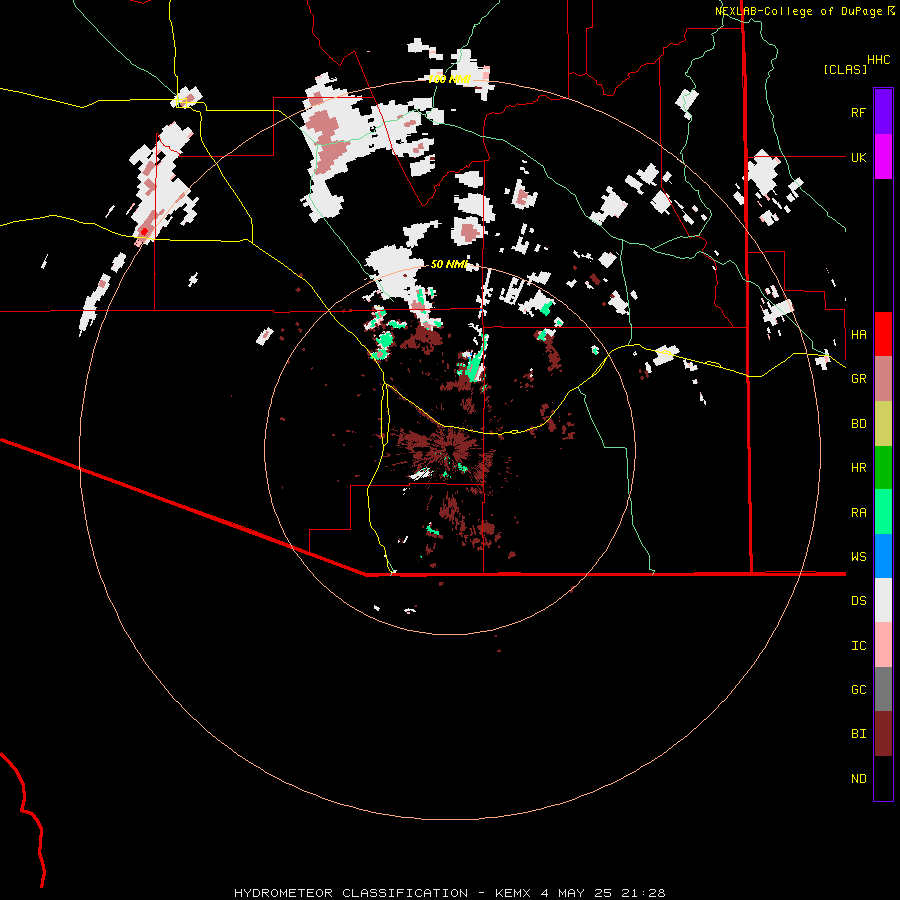Screen dimensions: 900x900
Task: Click the HHC product label
Action: click(x=878, y=60)
